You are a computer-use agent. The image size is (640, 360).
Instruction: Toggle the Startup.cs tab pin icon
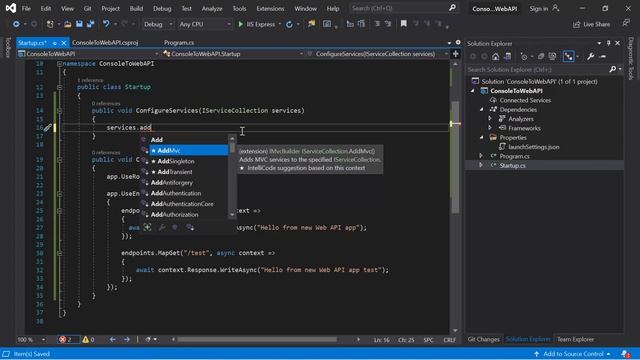point(55,43)
